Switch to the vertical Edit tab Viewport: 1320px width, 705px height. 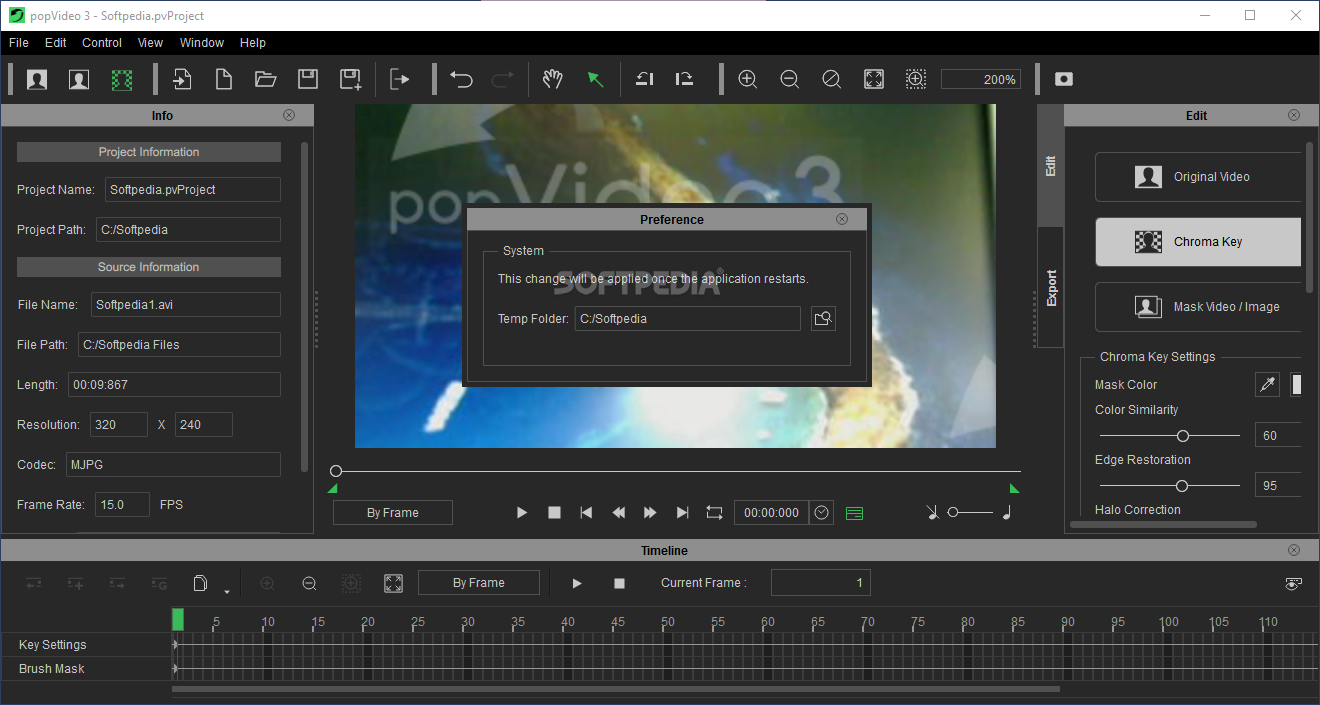click(x=1050, y=166)
